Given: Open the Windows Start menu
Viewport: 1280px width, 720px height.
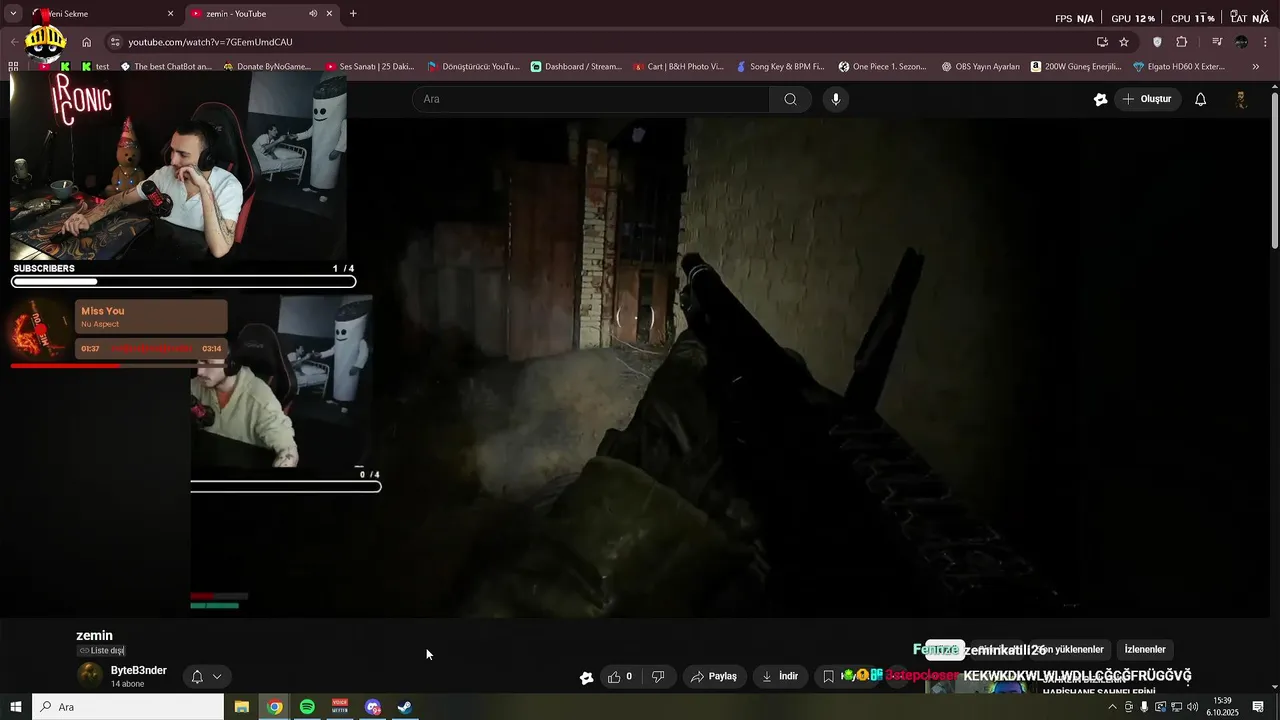Looking at the screenshot, I should pyautogui.click(x=15, y=707).
